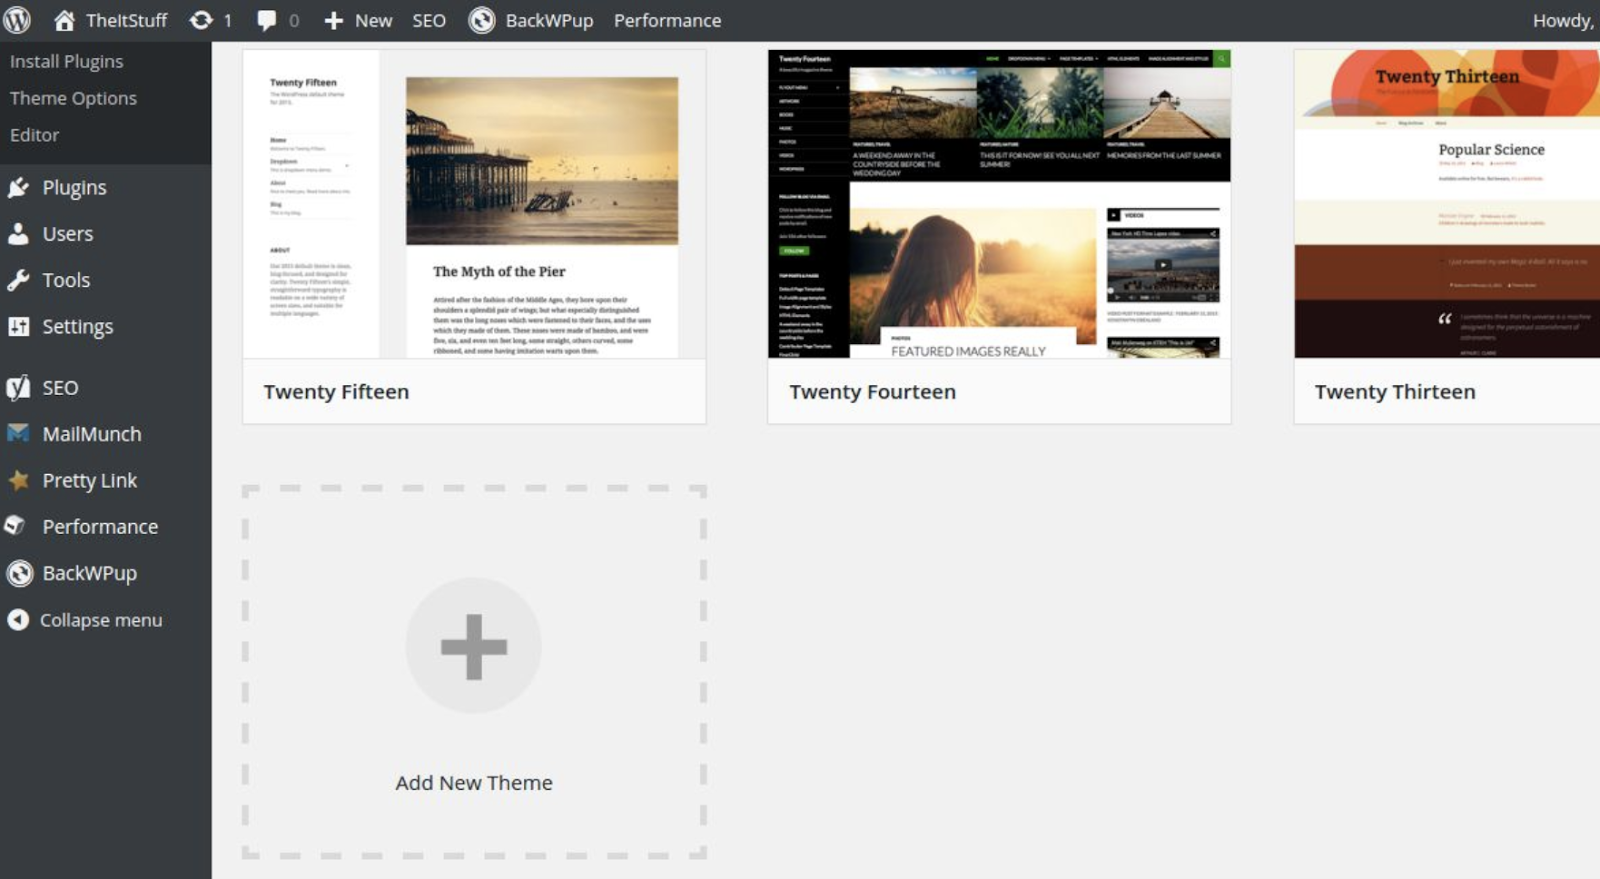
Task: Open the Pretty Link sidebar menu label
Action: [90, 480]
